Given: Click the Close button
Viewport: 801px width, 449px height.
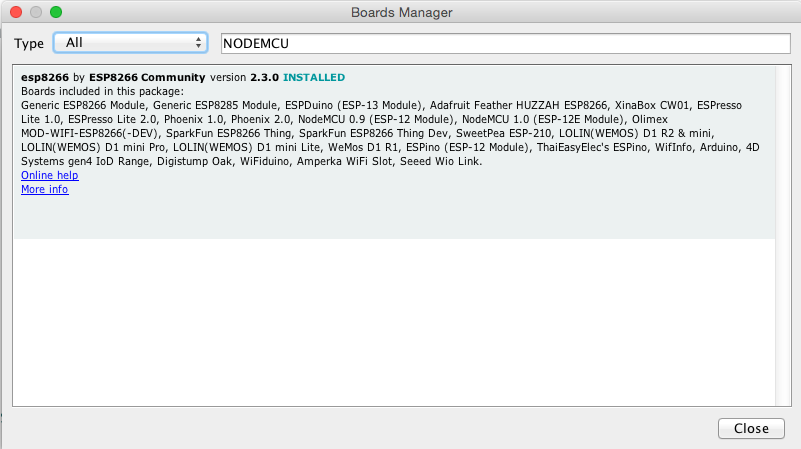Looking at the screenshot, I should pos(751,429).
